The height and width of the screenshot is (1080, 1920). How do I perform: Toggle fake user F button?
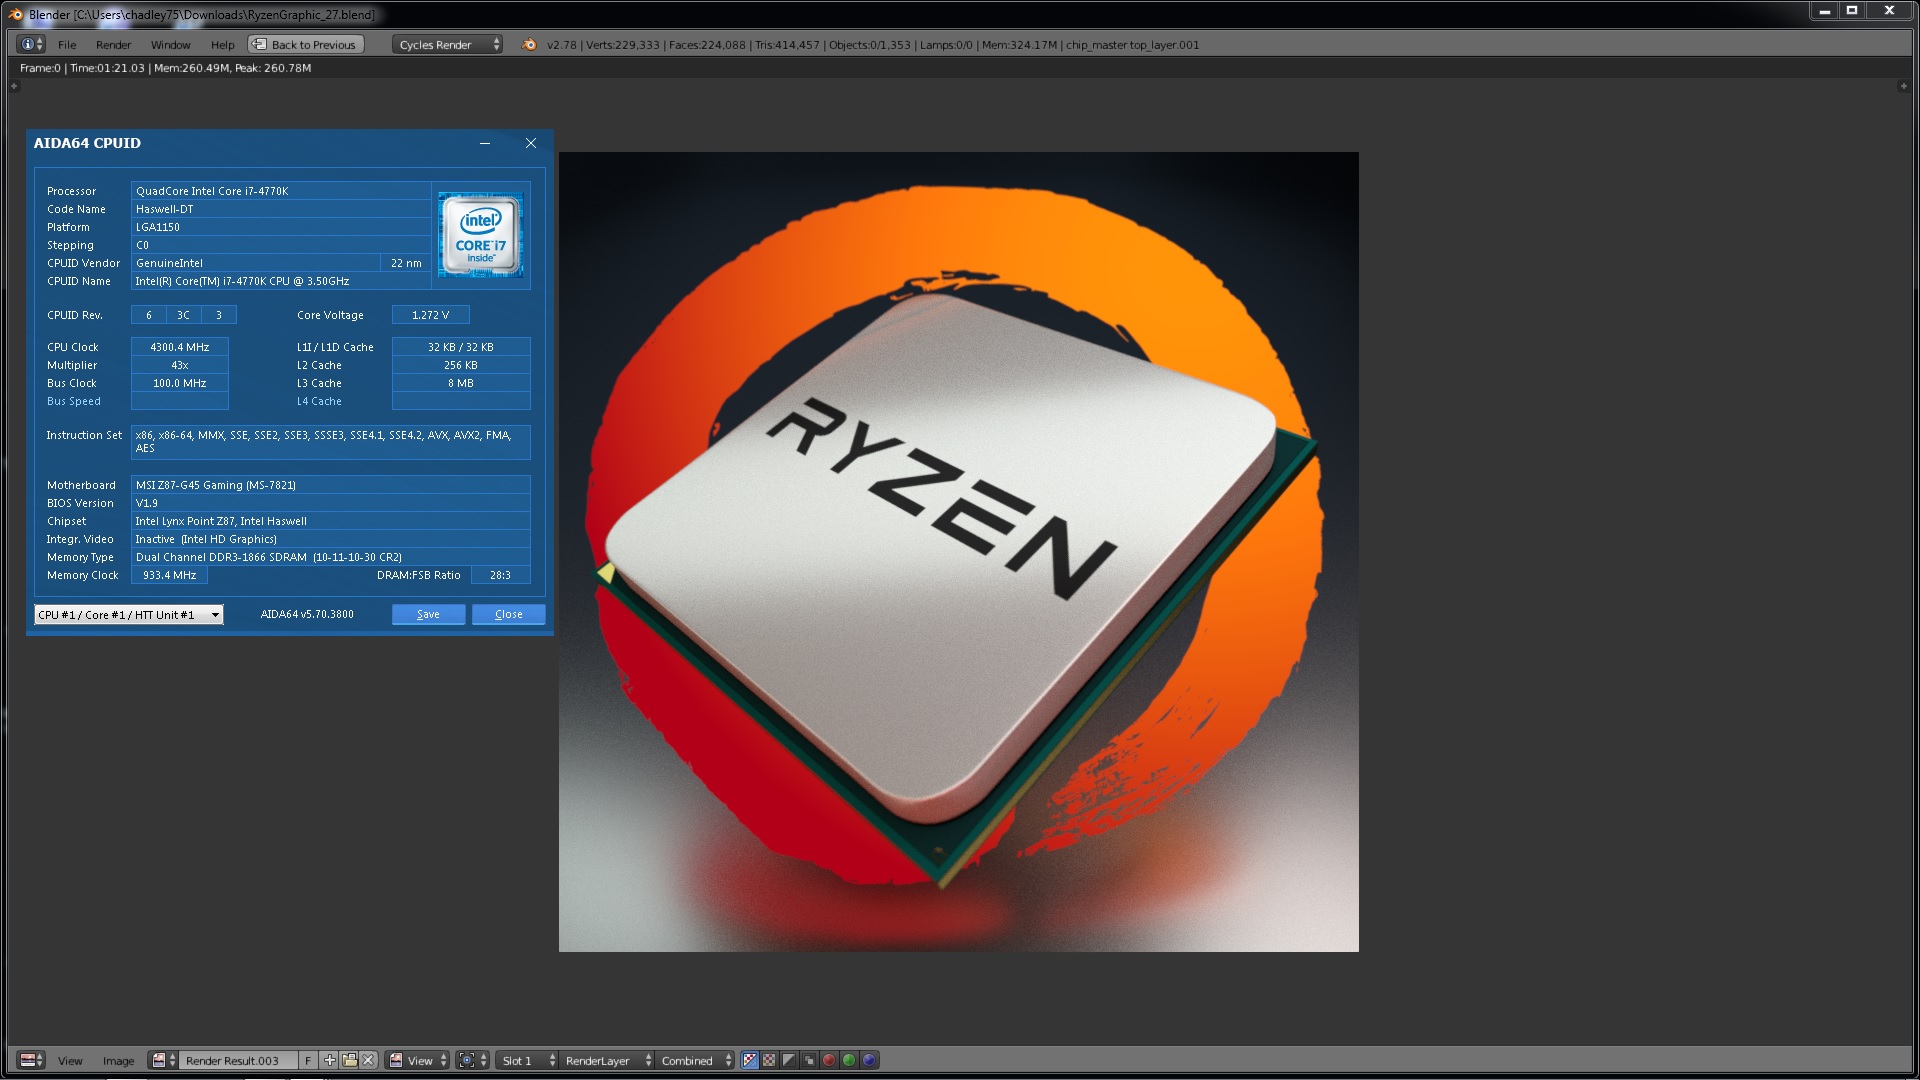[x=308, y=1060]
